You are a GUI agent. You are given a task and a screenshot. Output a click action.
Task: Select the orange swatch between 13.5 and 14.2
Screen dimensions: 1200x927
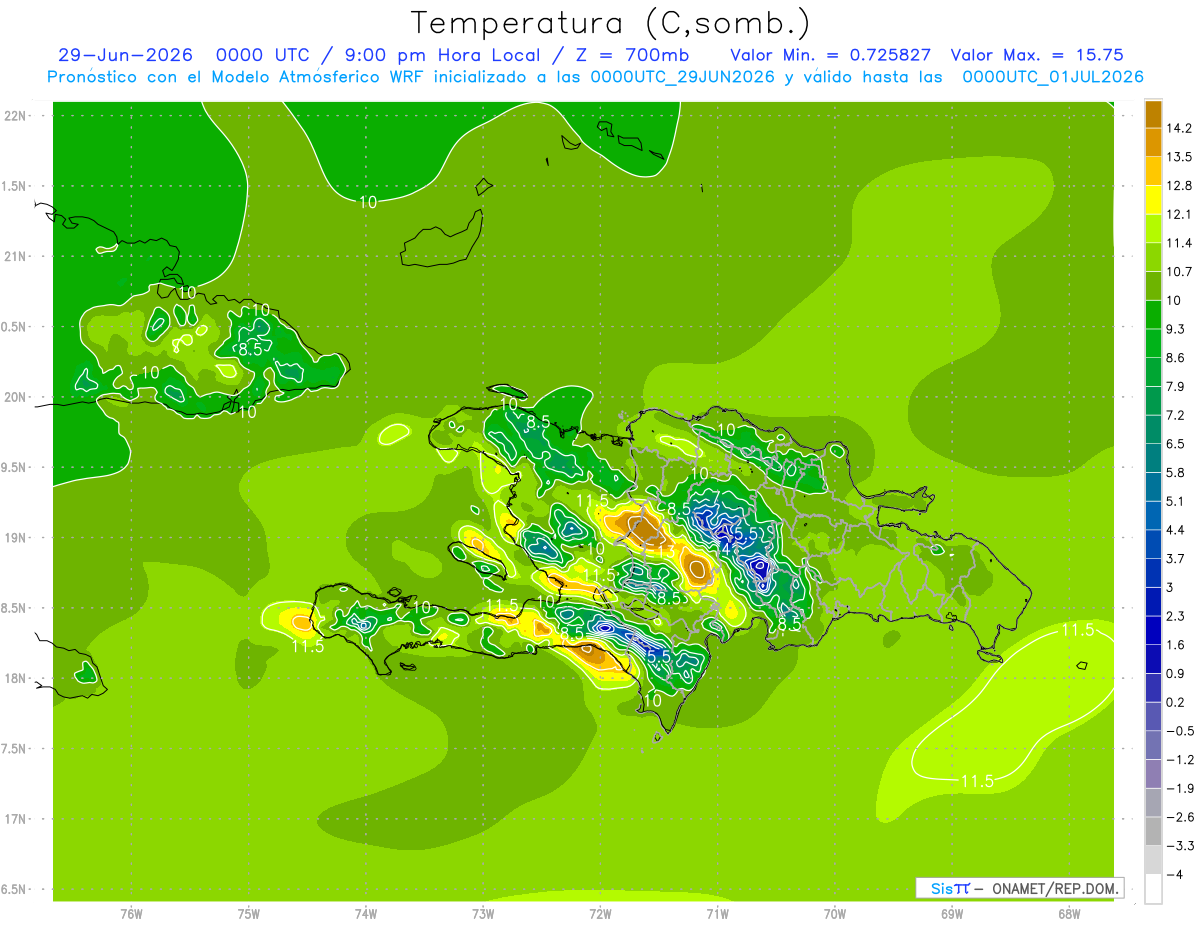(x=1153, y=142)
